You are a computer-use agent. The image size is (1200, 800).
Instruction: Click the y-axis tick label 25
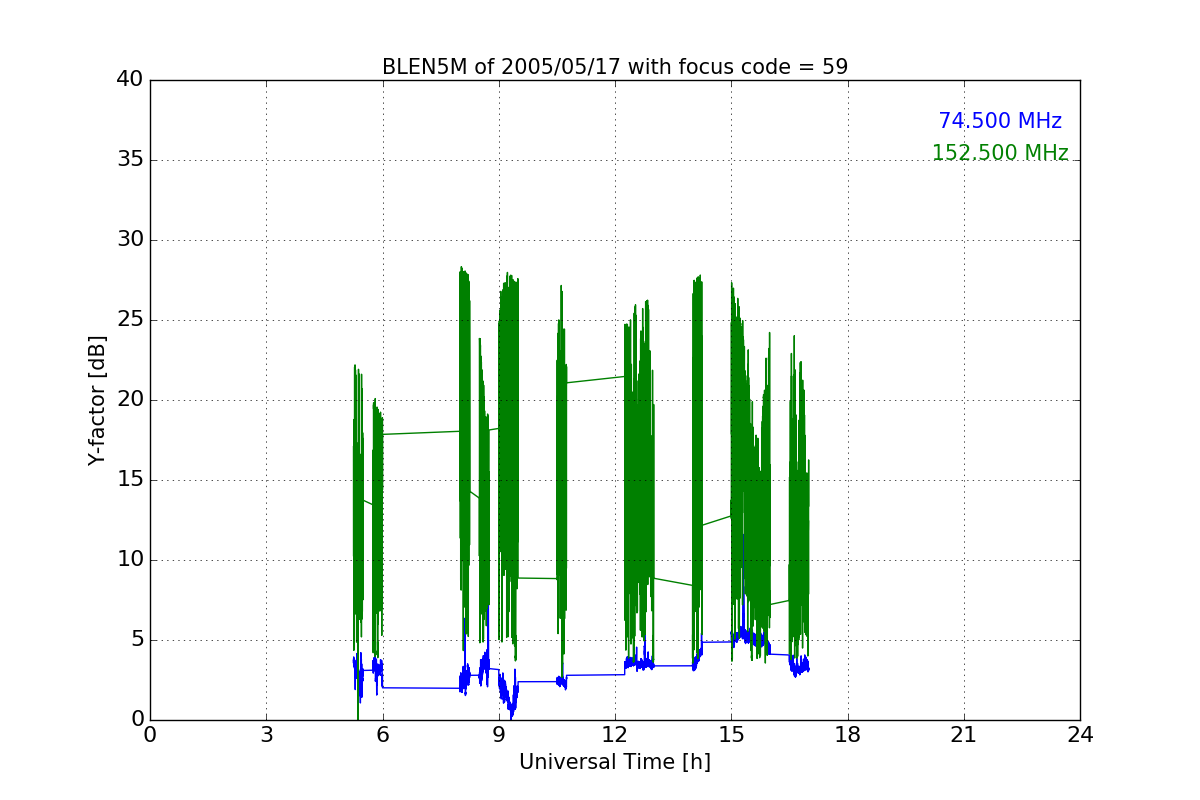(130, 320)
